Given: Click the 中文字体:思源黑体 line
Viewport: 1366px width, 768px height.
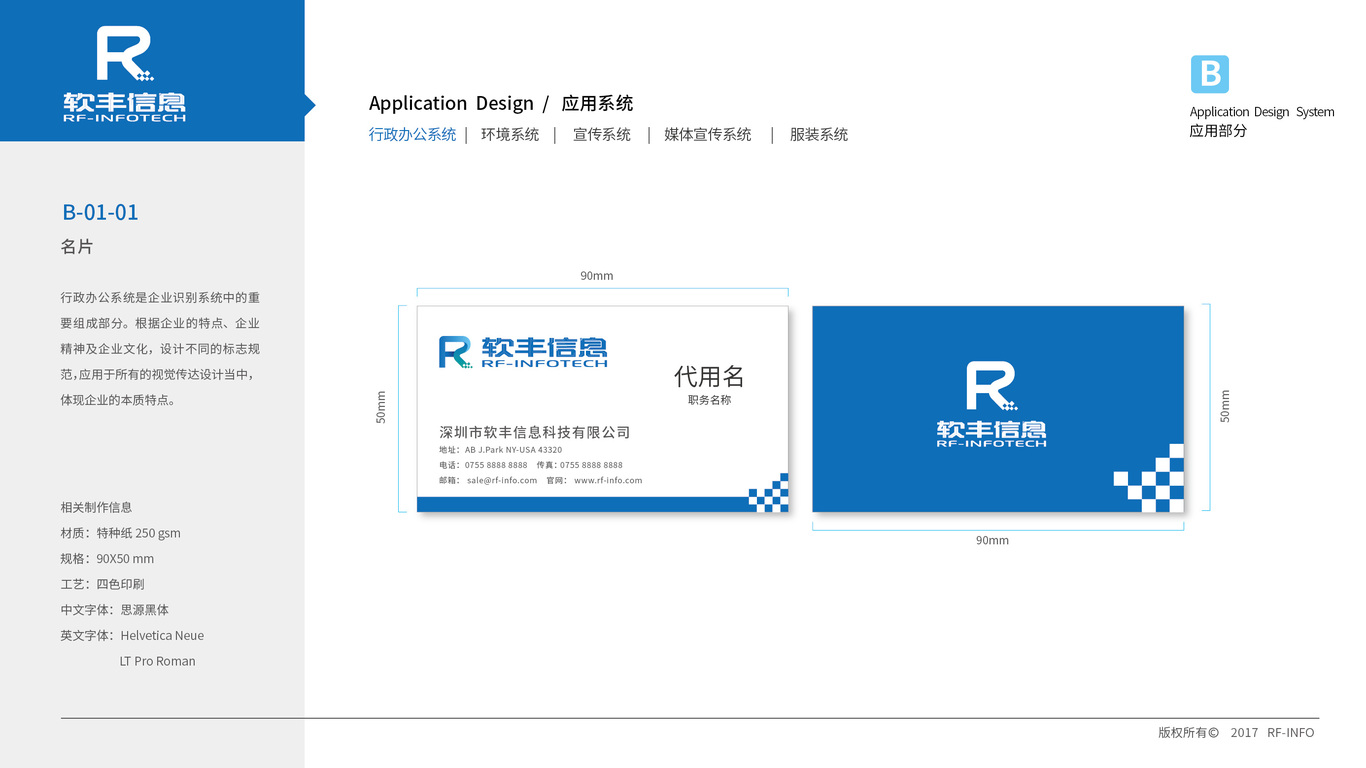Looking at the screenshot, I should click(x=115, y=610).
